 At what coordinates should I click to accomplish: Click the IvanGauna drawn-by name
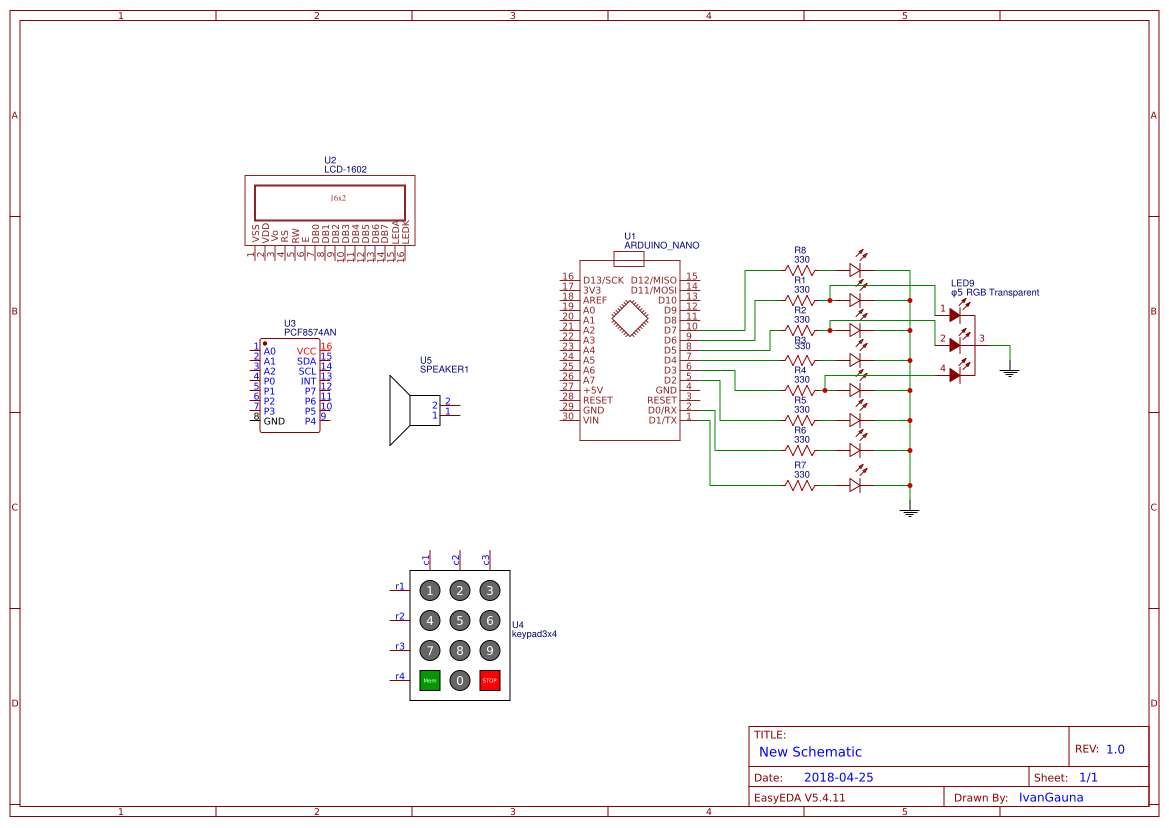coord(1050,797)
